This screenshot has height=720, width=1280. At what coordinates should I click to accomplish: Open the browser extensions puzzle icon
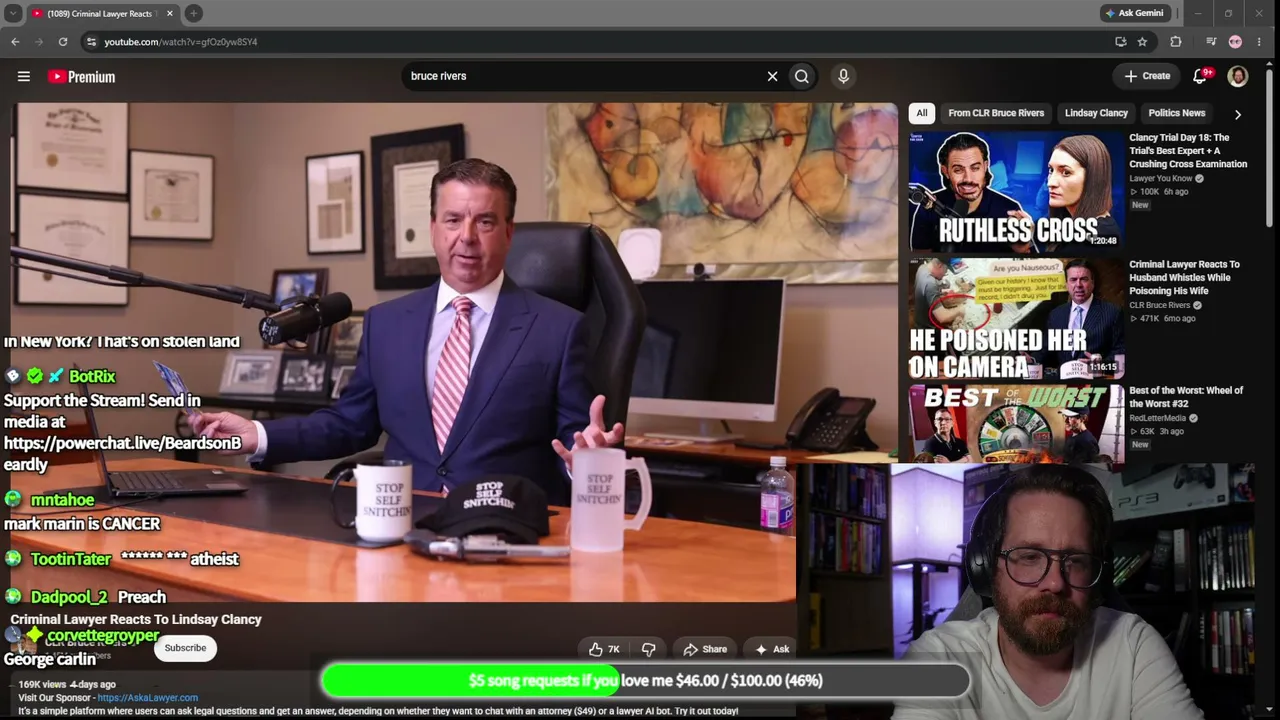[x=1176, y=42]
